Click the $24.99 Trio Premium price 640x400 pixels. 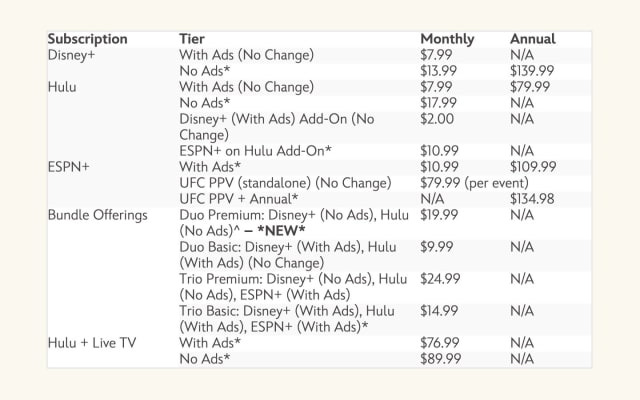coord(439,279)
